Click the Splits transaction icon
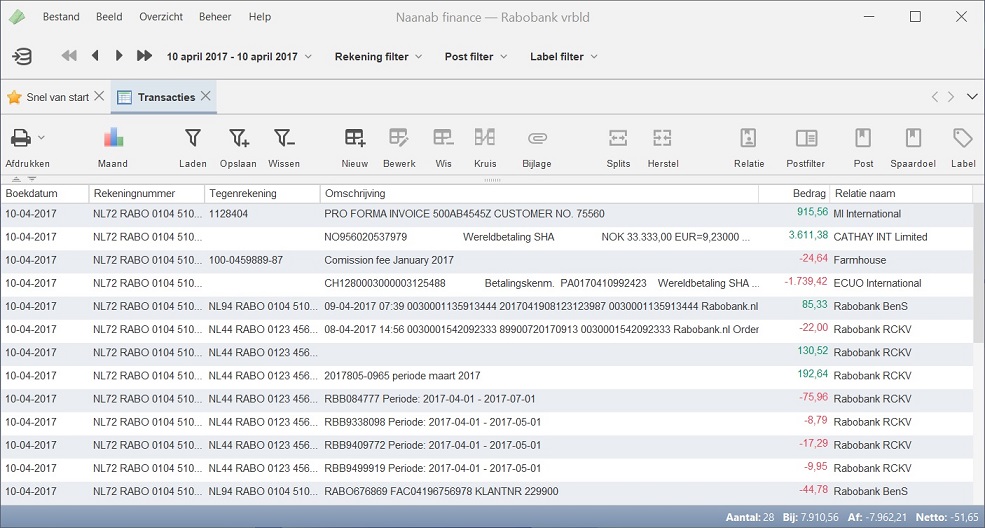 coord(618,138)
